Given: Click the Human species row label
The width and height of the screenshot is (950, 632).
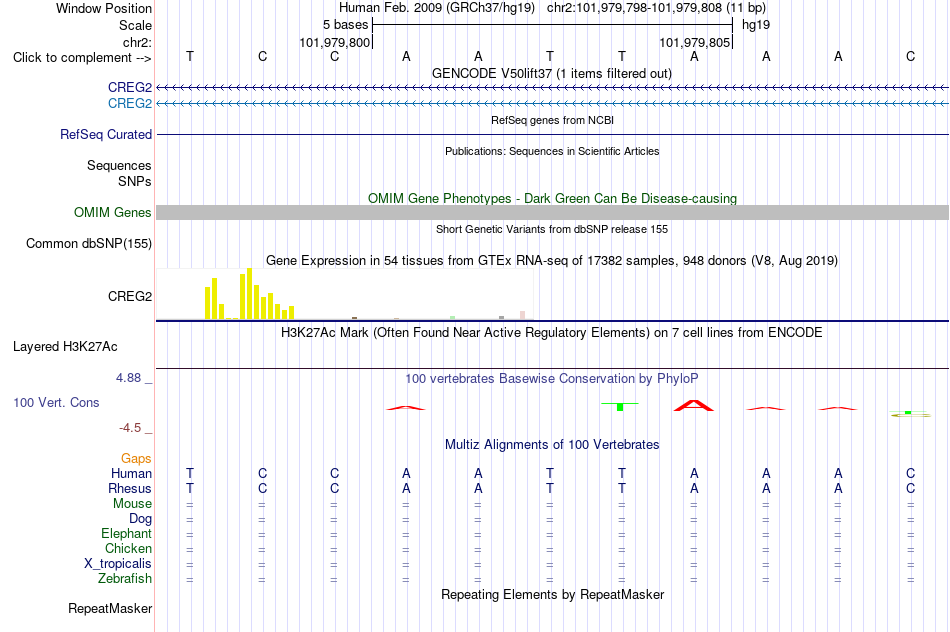Looking at the screenshot, I should 131,473.
